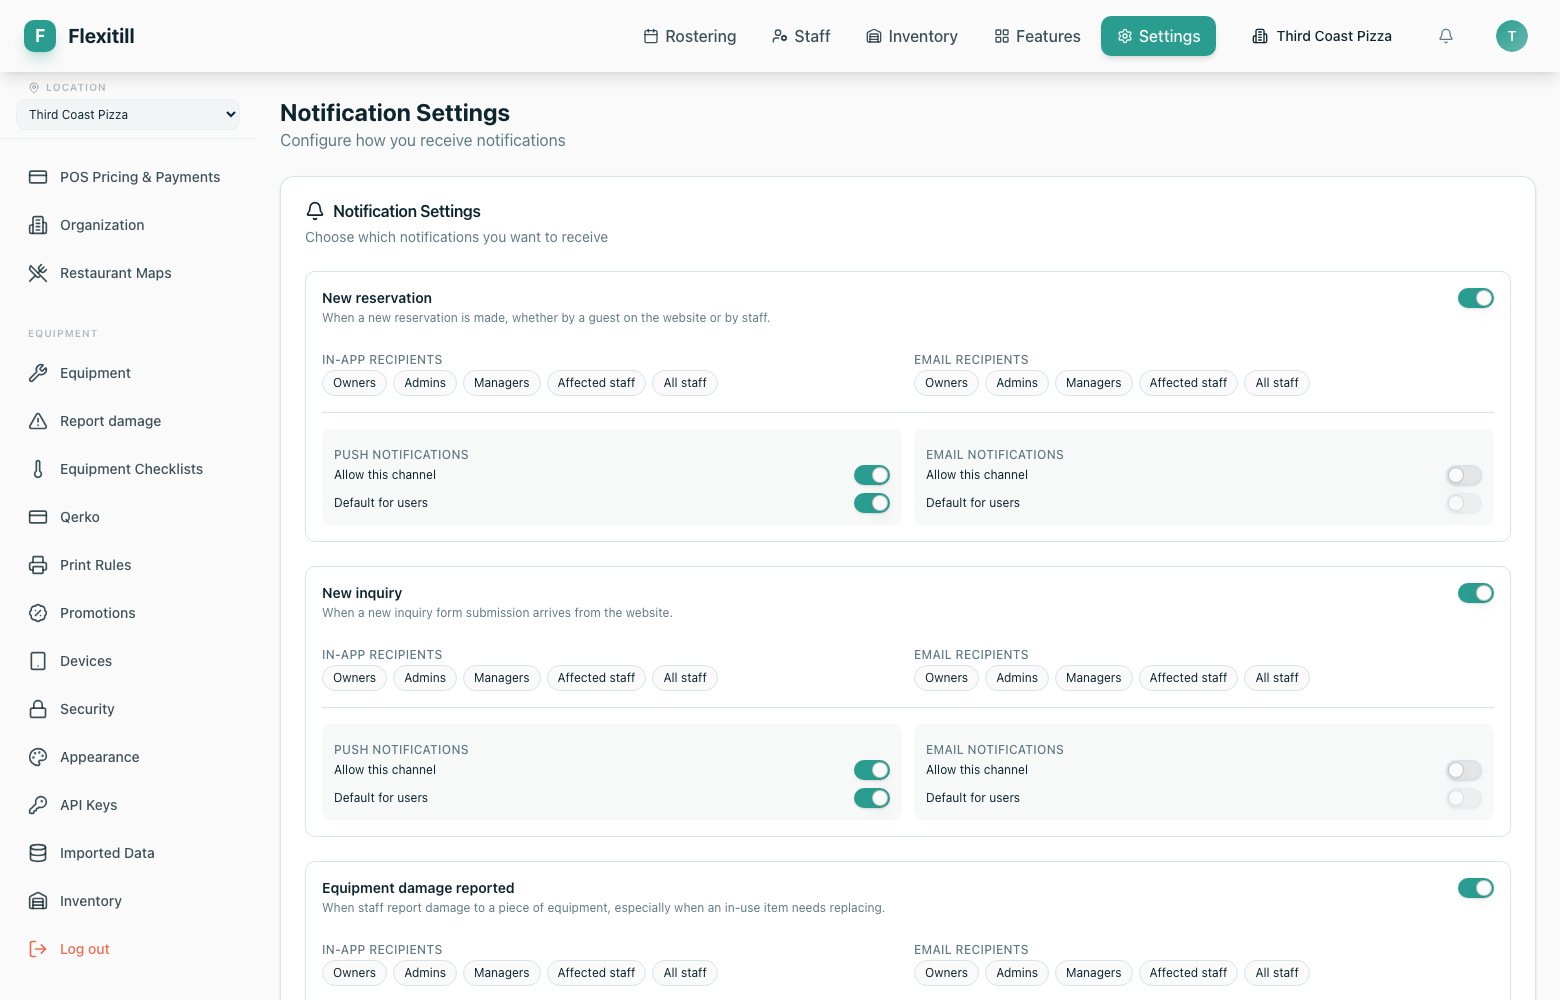The image size is (1560, 1000).
Task: Choose All staff for Equipment damage email recipients
Action: (x=1277, y=973)
